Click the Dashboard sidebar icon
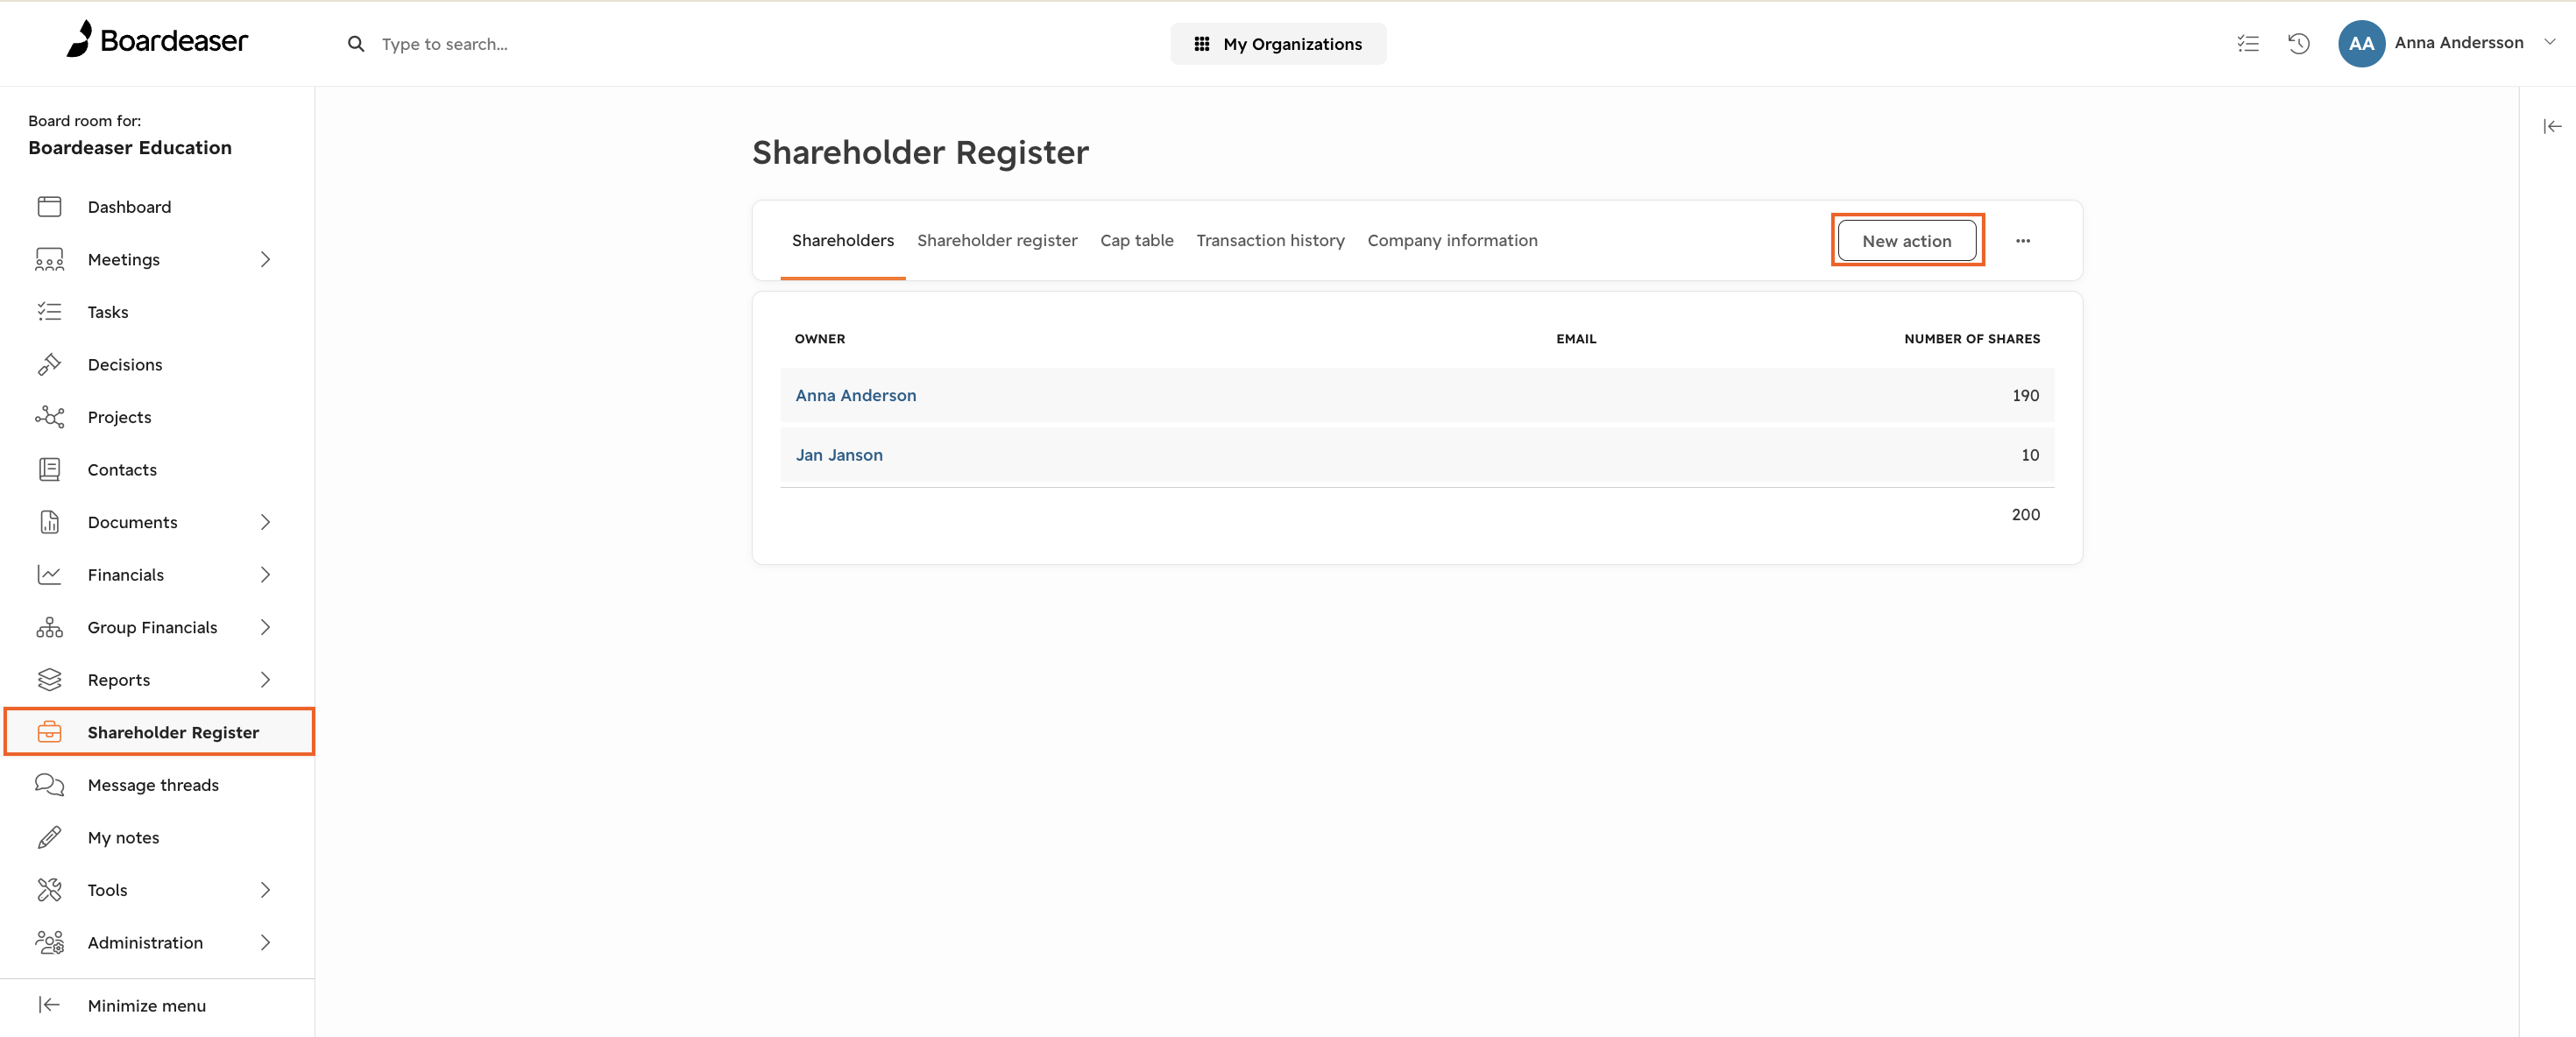The image size is (2576, 1037). coord(49,207)
